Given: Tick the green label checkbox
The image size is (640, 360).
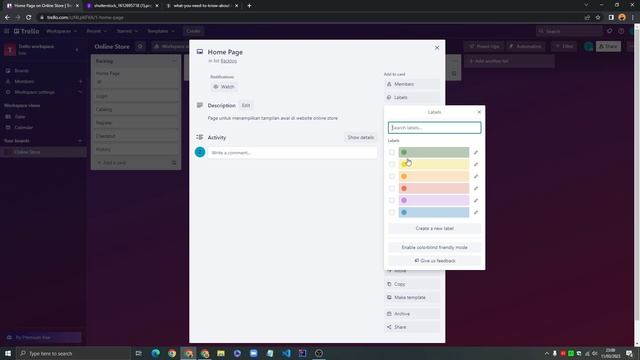Looking at the screenshot, I should click(392, 152).
